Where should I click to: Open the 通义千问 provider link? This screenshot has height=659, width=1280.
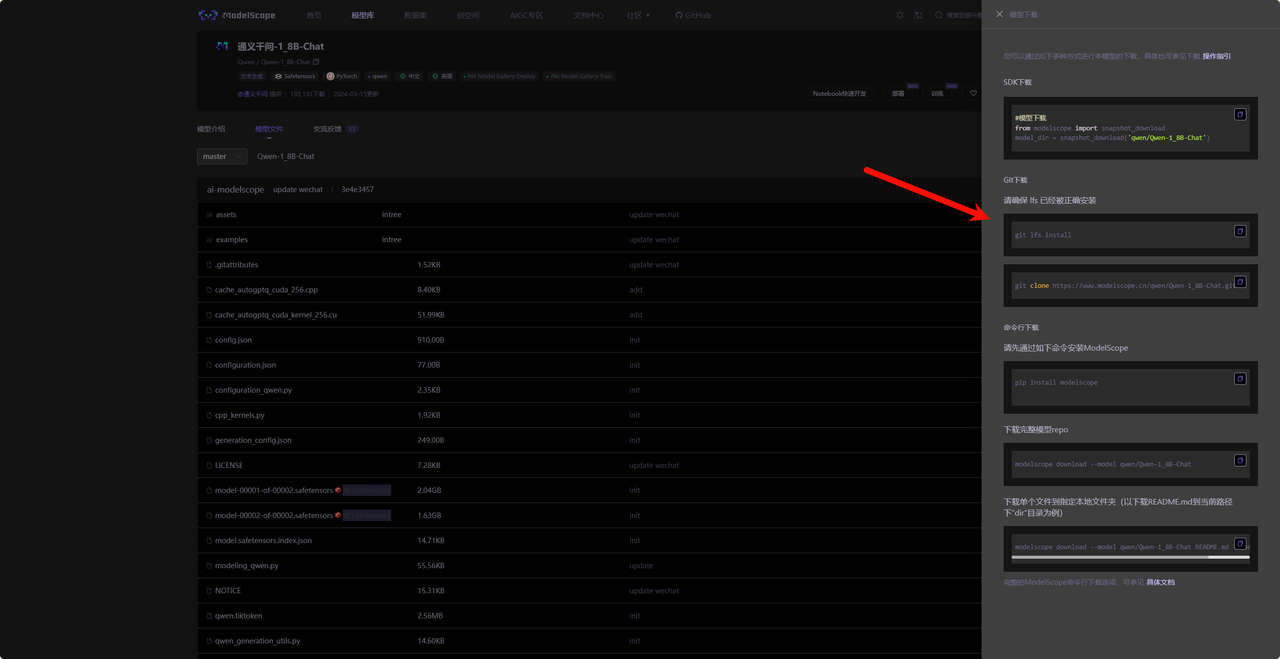point(252,94)
